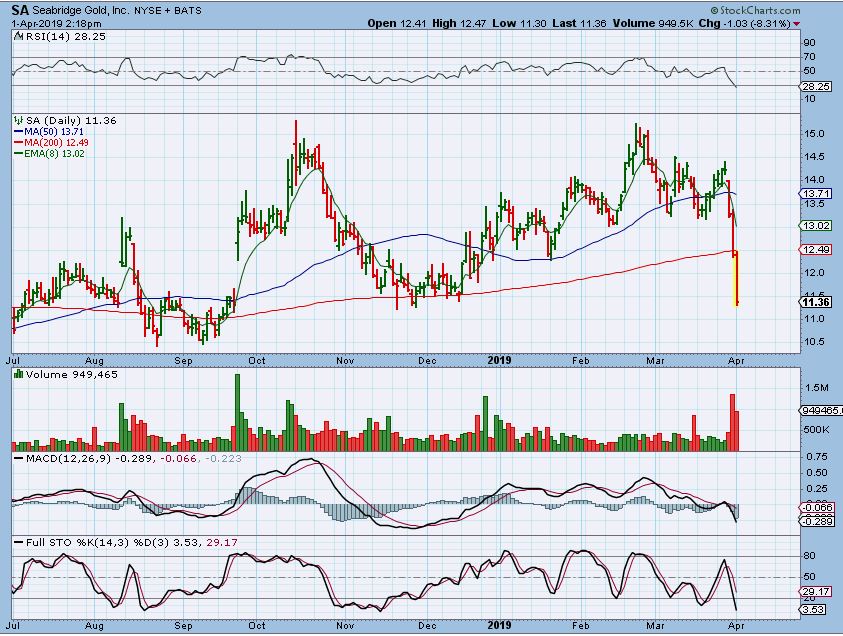Screen dimensions: 843x636
Task: Click the SA (Daily) candlestick legend icon
Action: coord(17,121)
